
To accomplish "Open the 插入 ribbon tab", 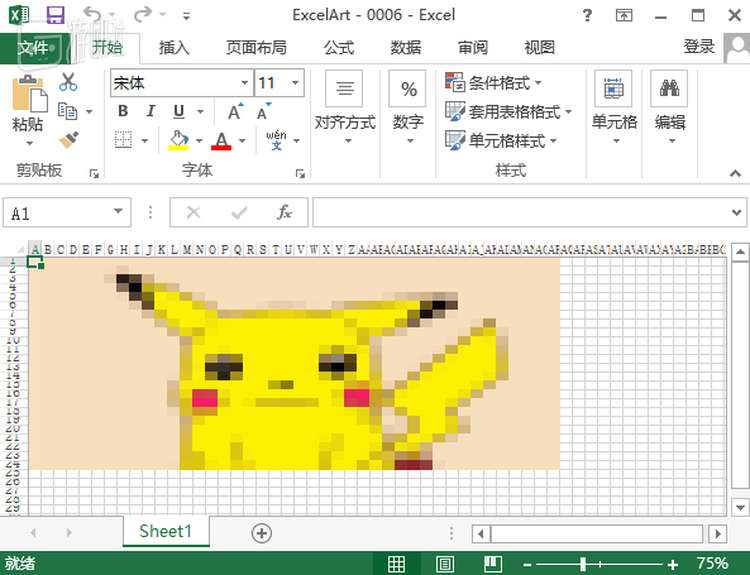I will tap(174, 47).
